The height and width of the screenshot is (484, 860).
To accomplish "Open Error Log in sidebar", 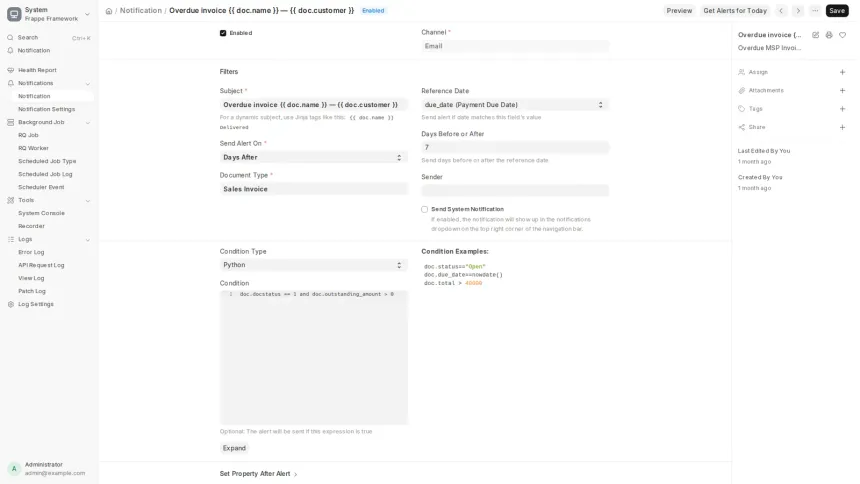I will coord(31,252).
